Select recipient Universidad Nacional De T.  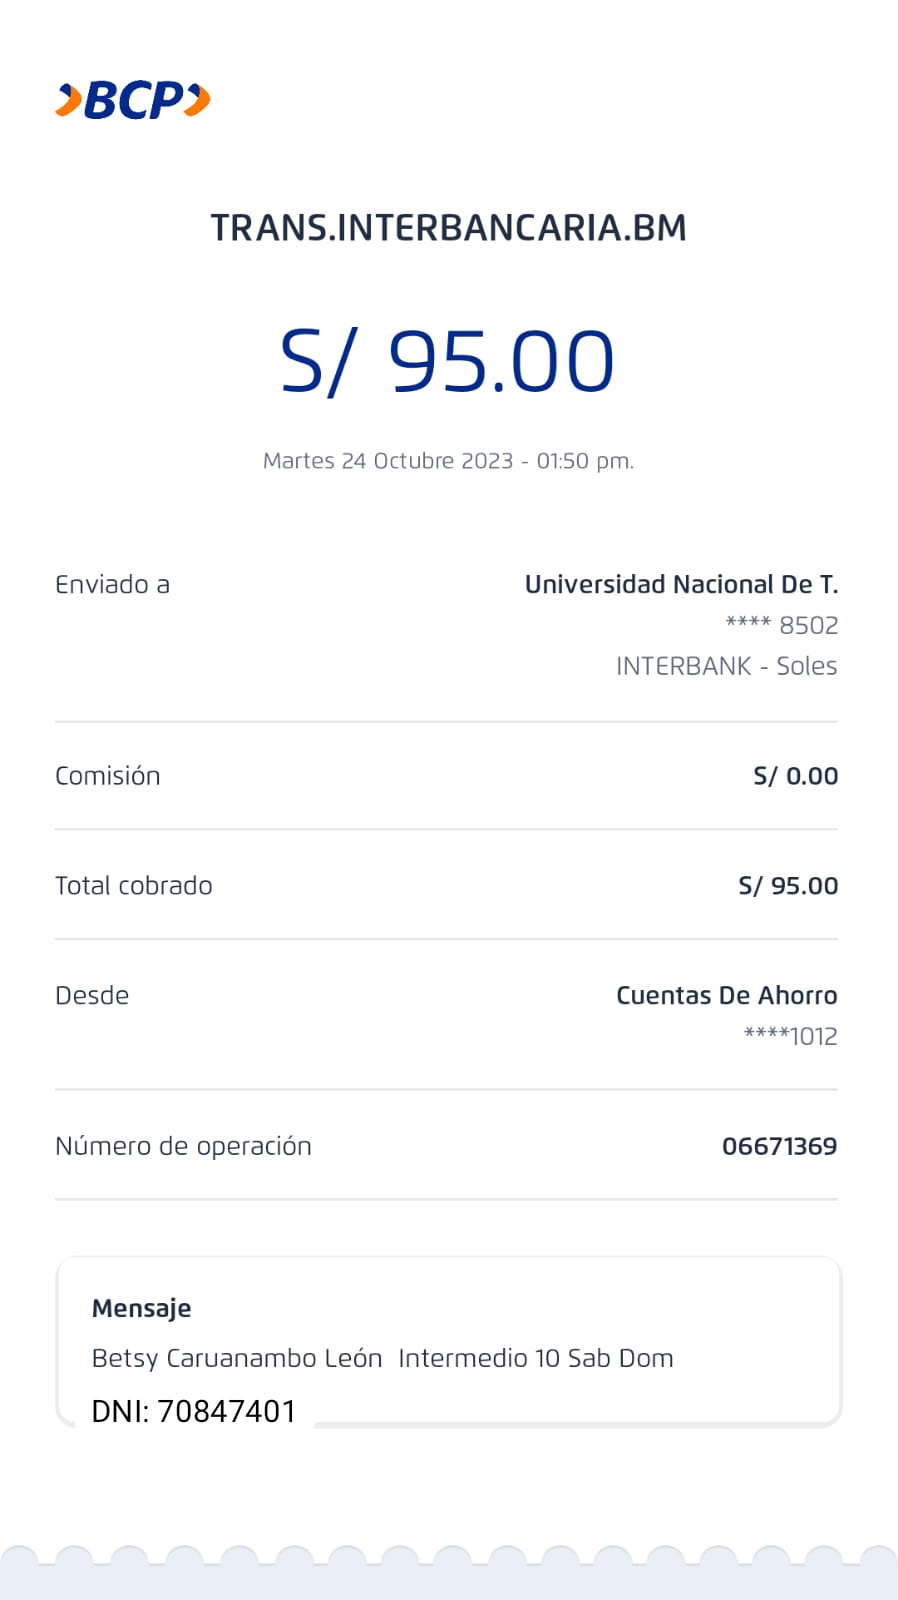pyautogui.click(x=681, y=585)
